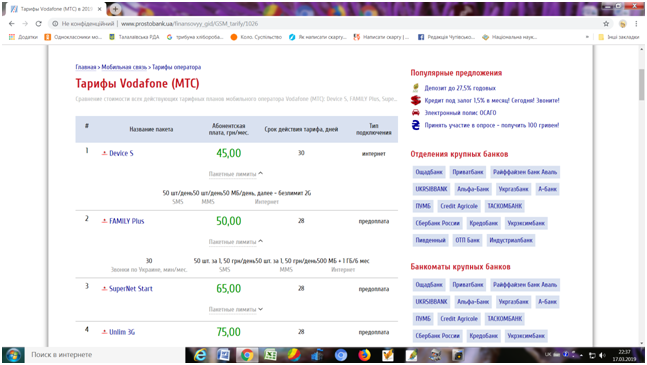Open the Одноклассники bookmark
This screenshot has height=365, width=647.
point(73,37)
